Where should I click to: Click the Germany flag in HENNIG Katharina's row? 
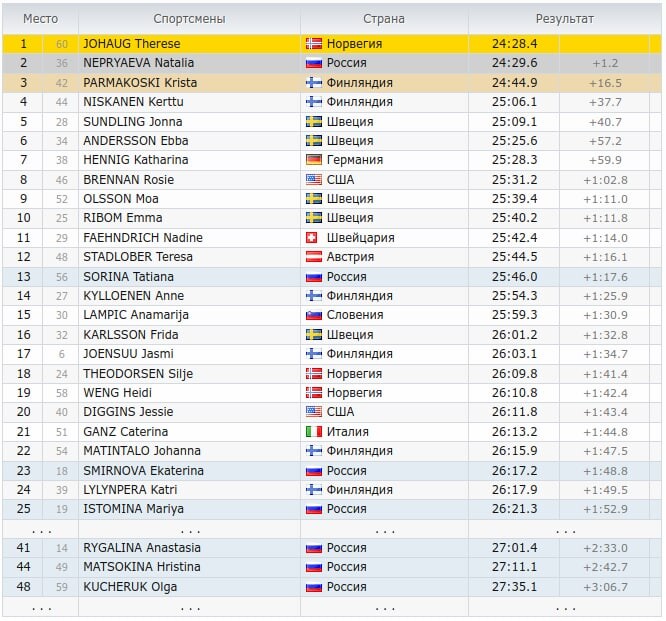coord(314,160)
